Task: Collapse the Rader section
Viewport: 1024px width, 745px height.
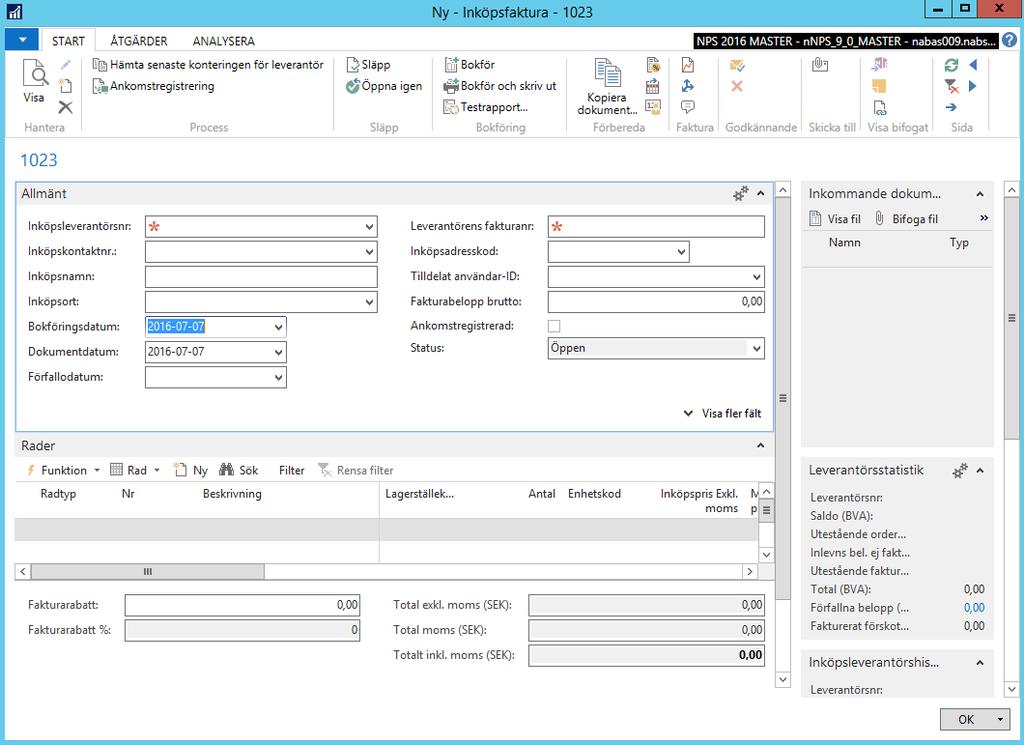Action: tap(761, 446)
